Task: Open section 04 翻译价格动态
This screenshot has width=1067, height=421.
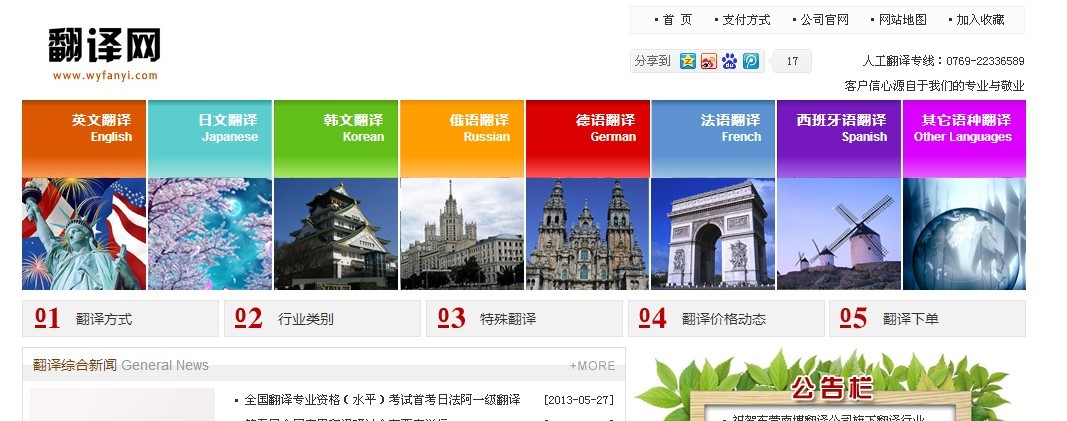Action: tap(726, 318)
